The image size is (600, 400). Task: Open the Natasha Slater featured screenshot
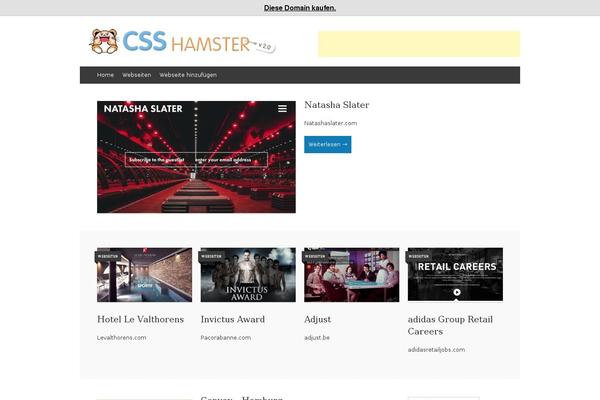tap(196, 157)
